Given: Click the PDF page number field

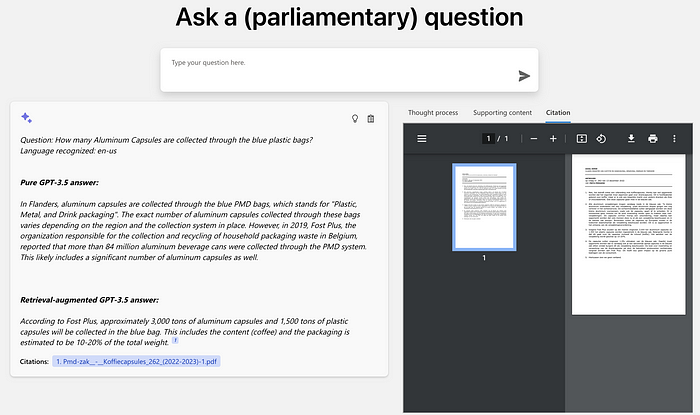Looking at the screenshot, I should click(x=488, y=138).
